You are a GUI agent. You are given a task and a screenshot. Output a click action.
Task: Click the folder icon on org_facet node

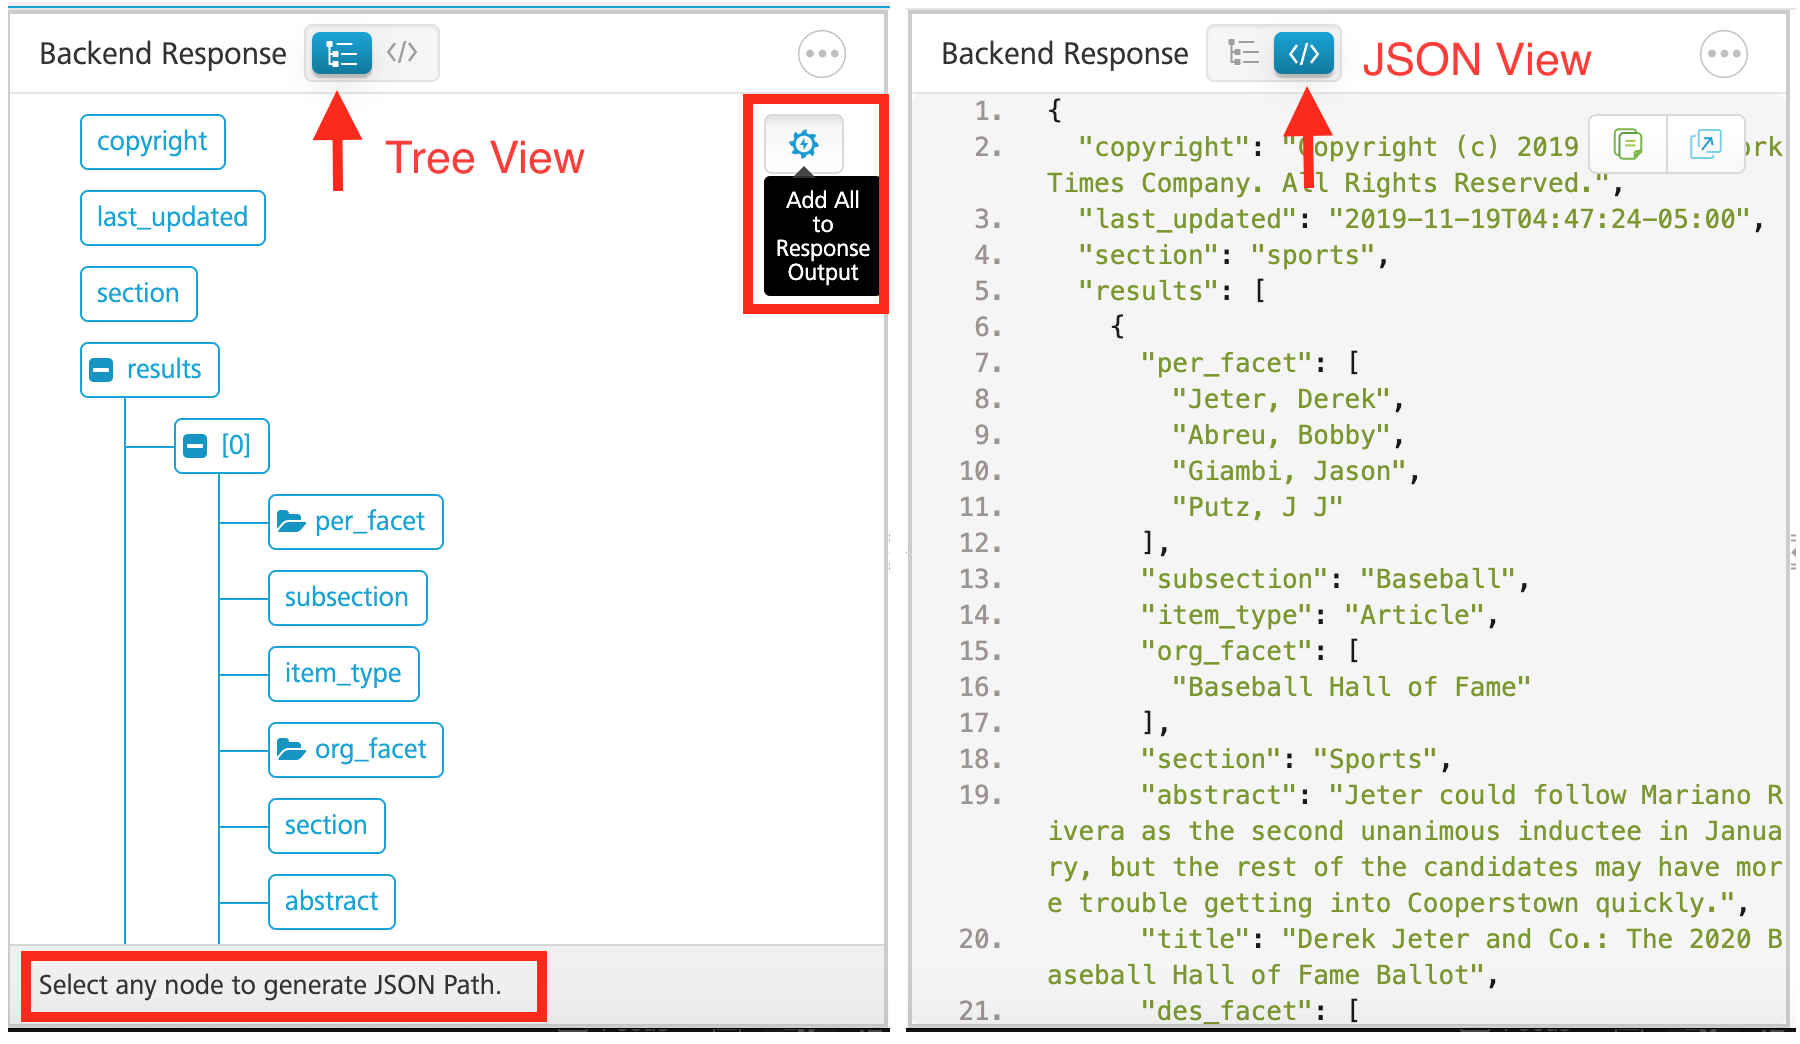click(x=290, y=749)
